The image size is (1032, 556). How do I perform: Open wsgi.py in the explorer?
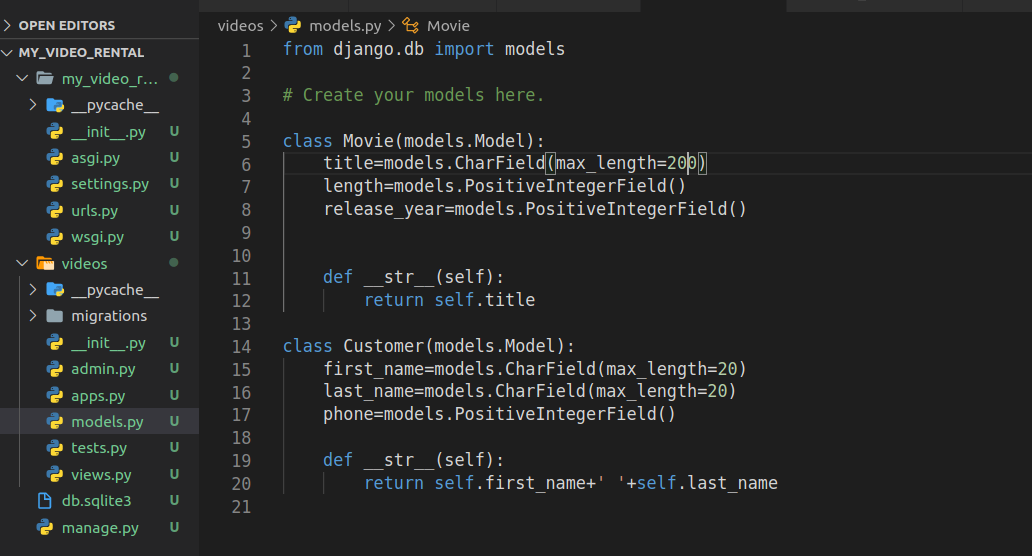click(x=97, y=237)
